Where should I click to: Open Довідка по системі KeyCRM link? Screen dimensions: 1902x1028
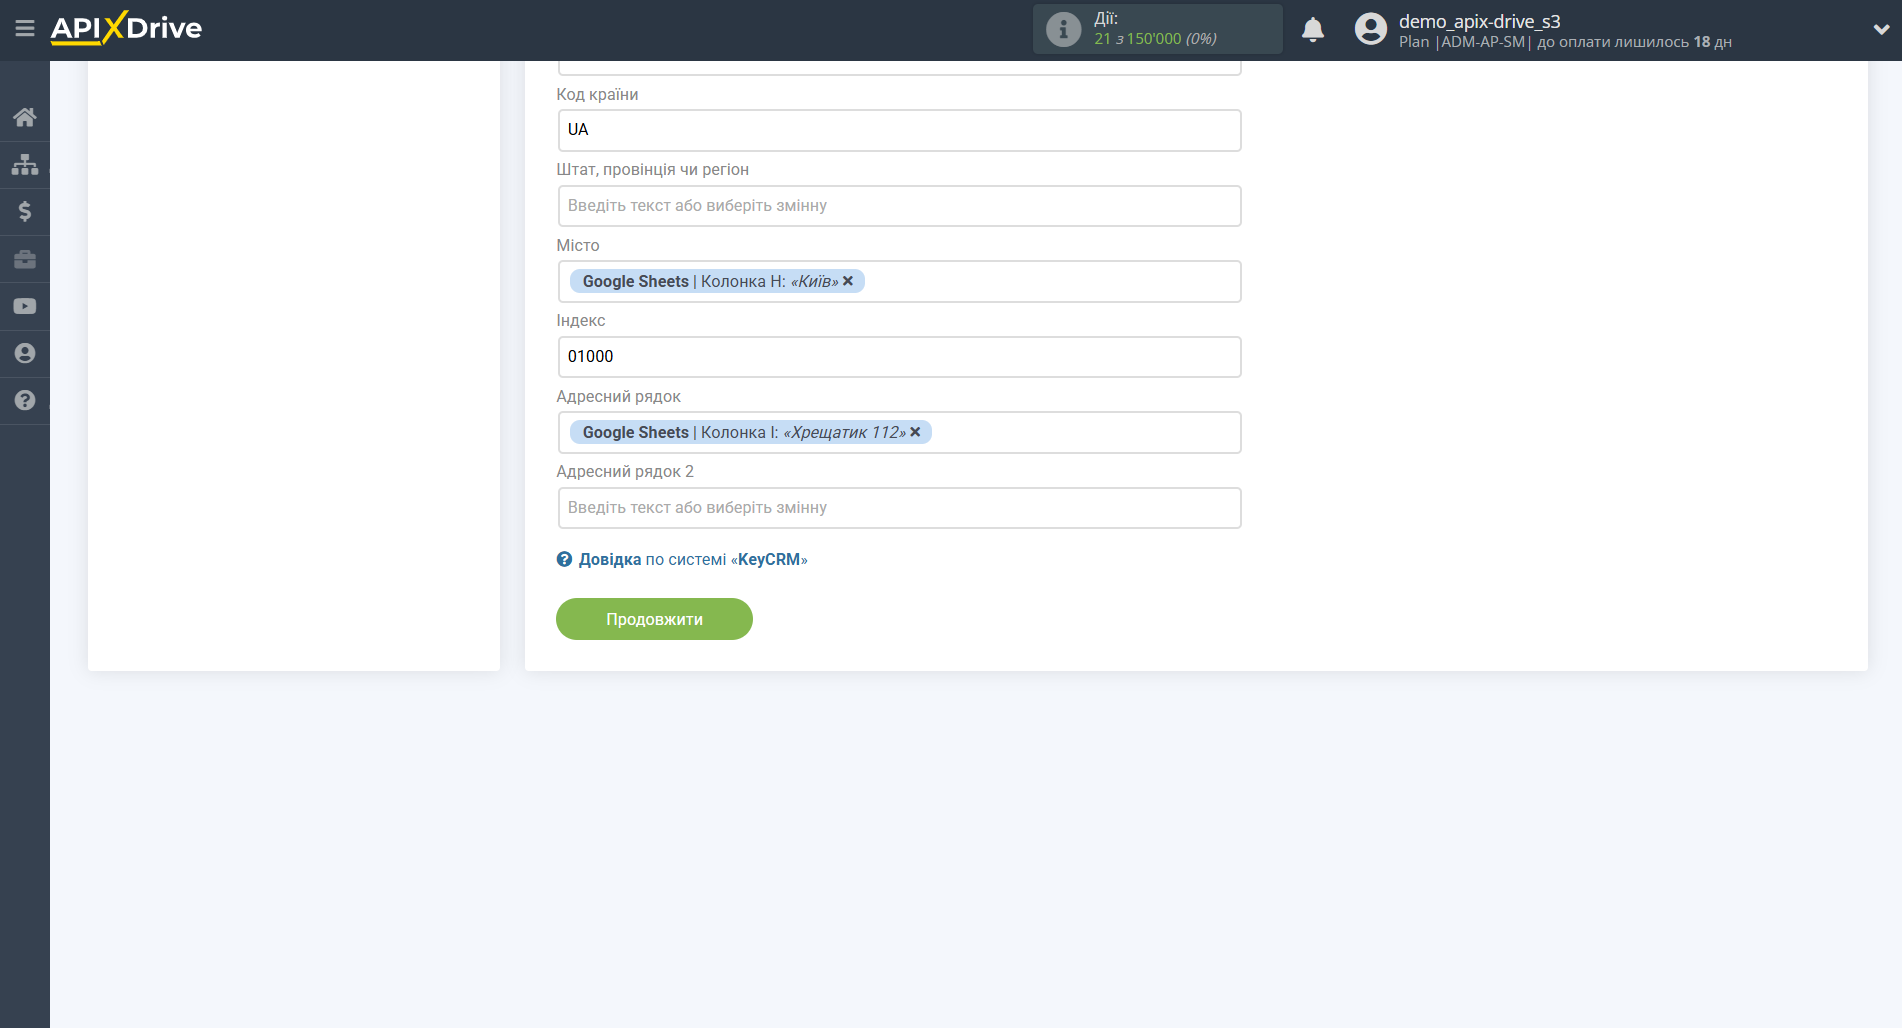coord(693,559)
